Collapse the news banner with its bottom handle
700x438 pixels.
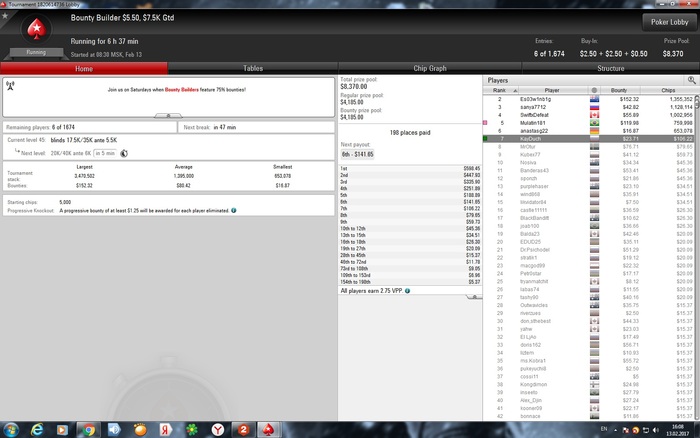pyautogui.click(x=168, y=116)
